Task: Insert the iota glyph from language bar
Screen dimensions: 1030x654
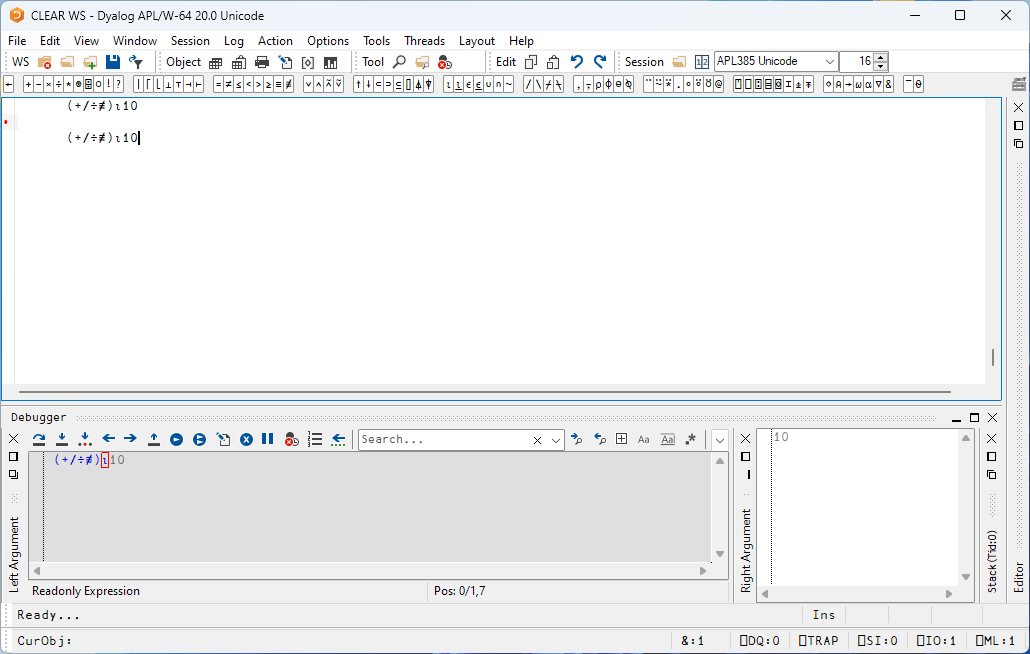Action: 448,85
